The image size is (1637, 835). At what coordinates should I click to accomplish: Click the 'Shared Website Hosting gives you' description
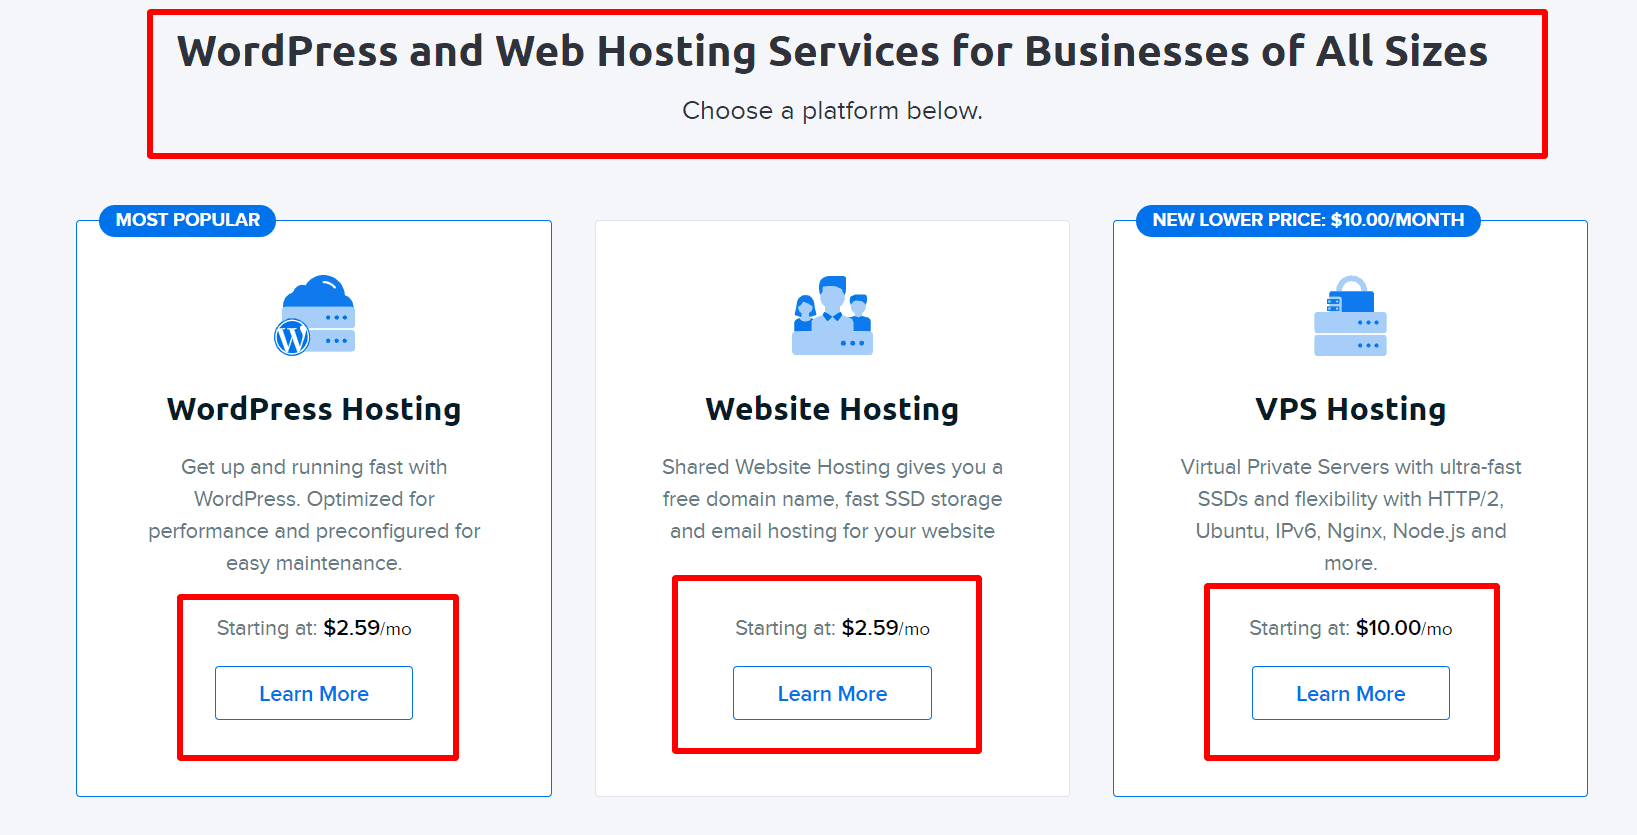tap(832, 499)
